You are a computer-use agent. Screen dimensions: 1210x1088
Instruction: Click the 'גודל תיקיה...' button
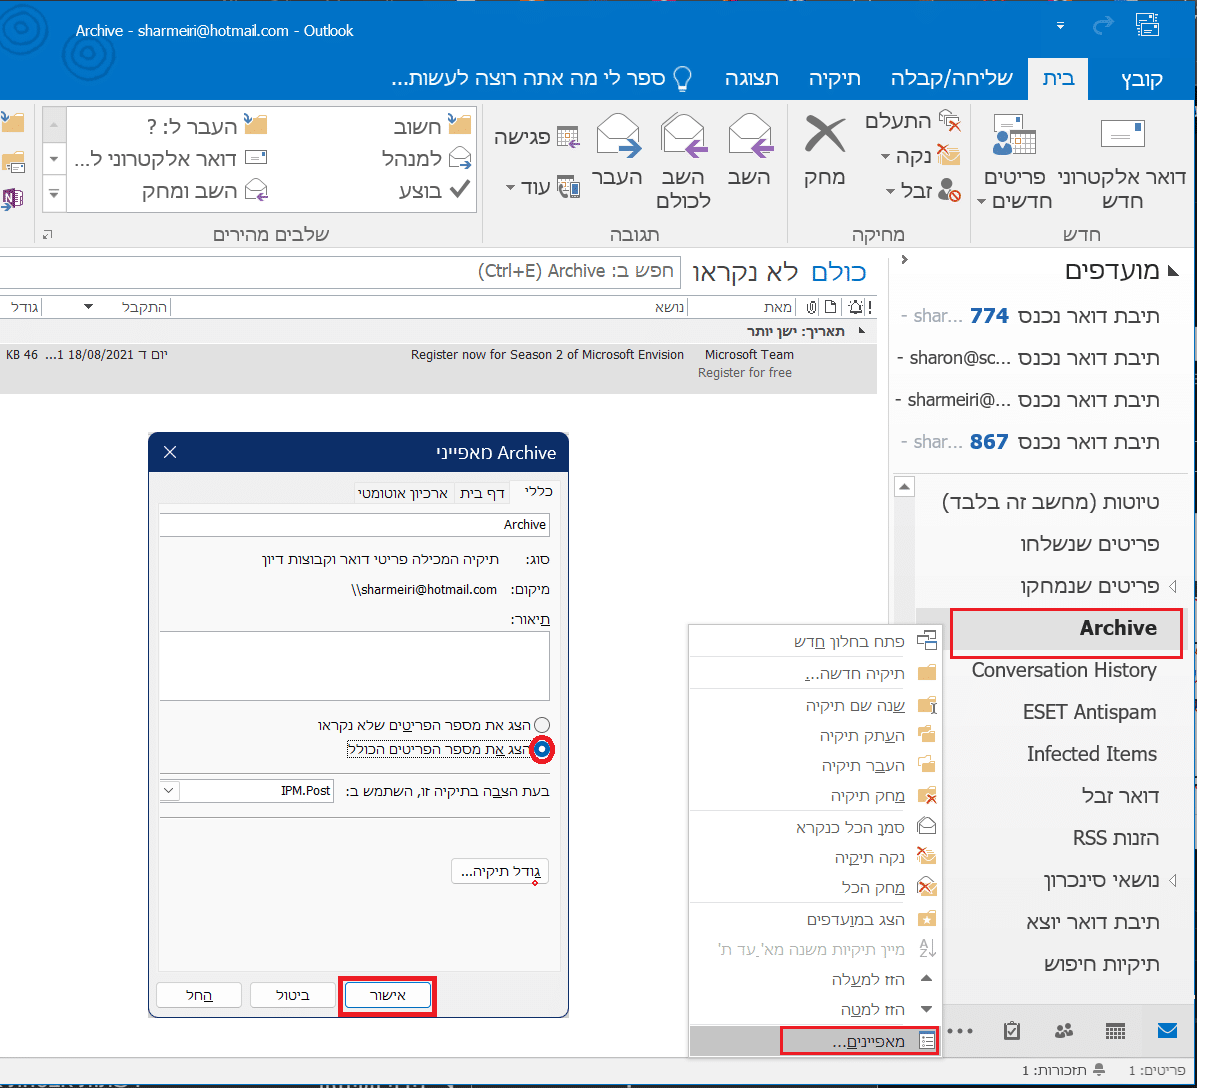tap(500, 872)
